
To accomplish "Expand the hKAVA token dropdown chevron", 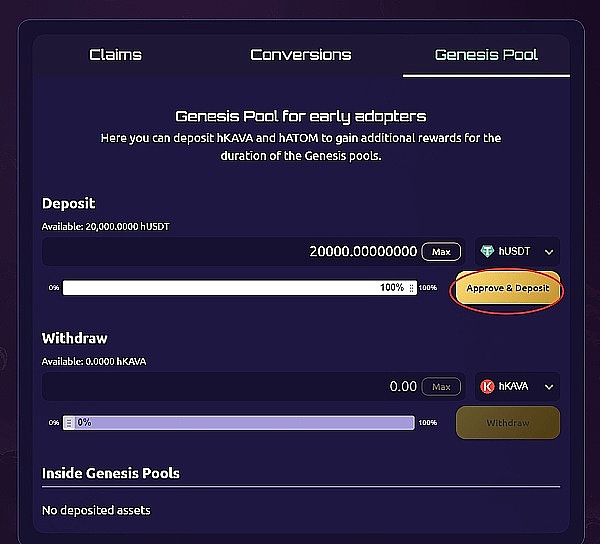I will click(x=549, y=387).
